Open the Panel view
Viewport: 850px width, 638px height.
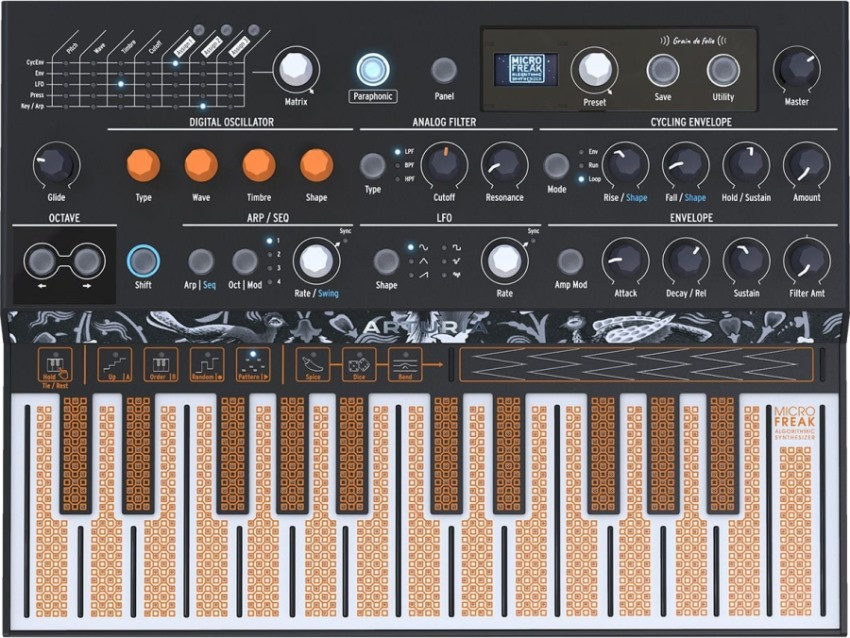tap(444, 71)
